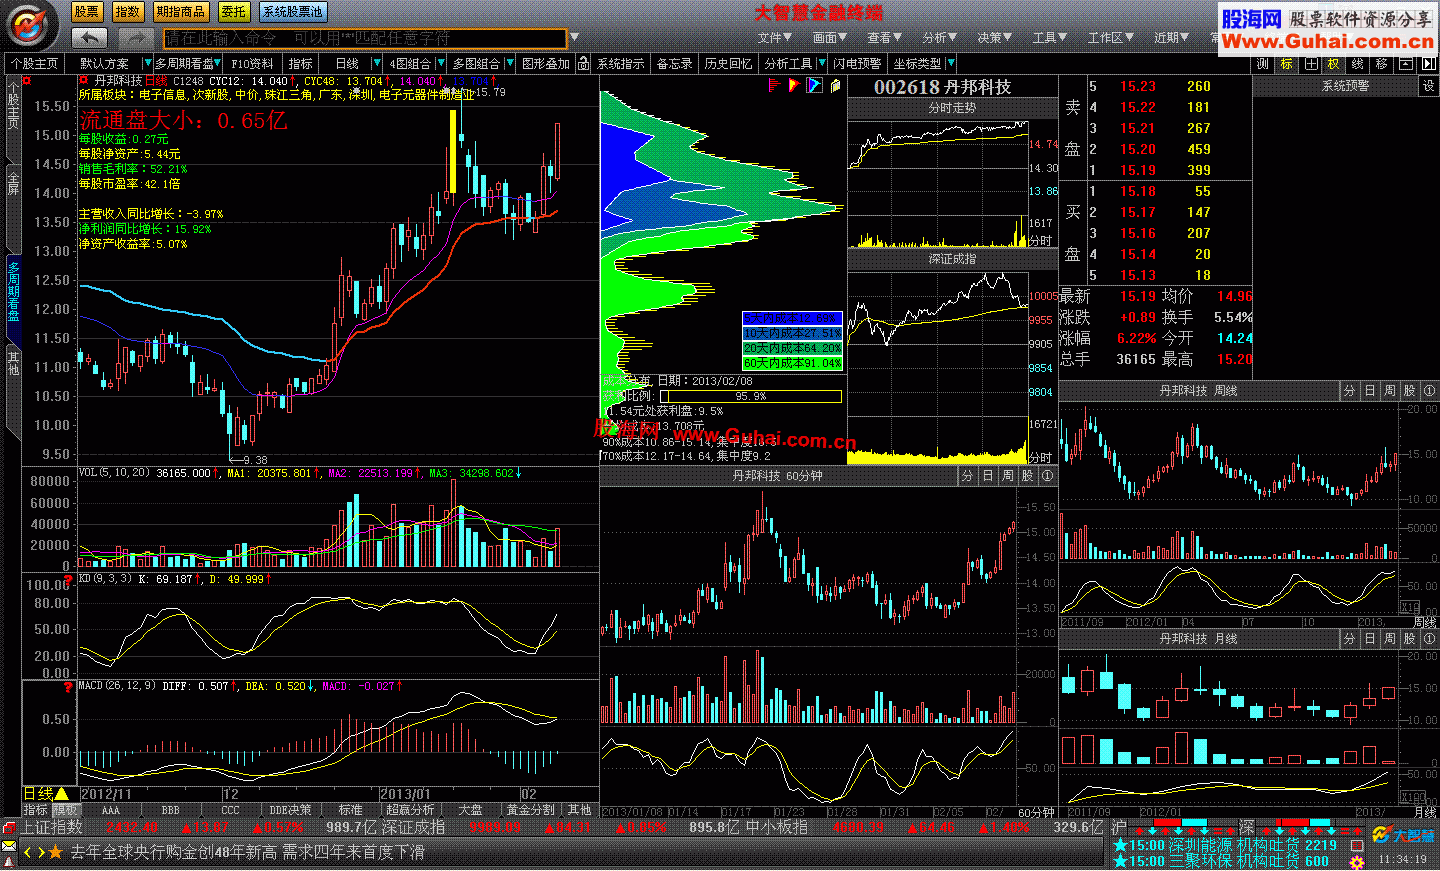Click the 标 marker tool icon
Viewport: 1440px width, 871px height.
click(1287, 63)
